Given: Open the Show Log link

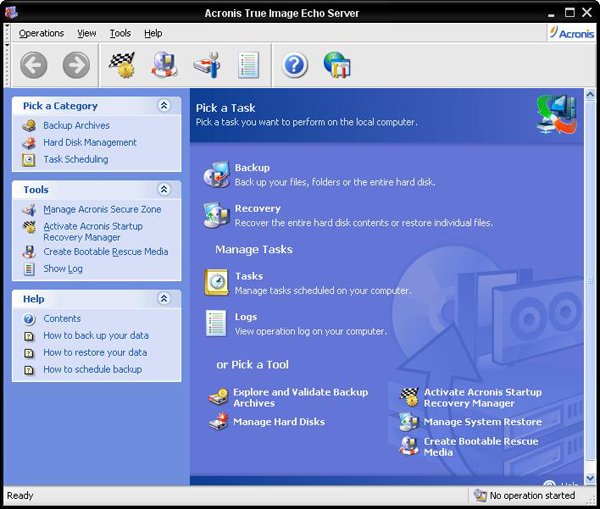Looking at the screenshot, I should click(x=63, y=269).
